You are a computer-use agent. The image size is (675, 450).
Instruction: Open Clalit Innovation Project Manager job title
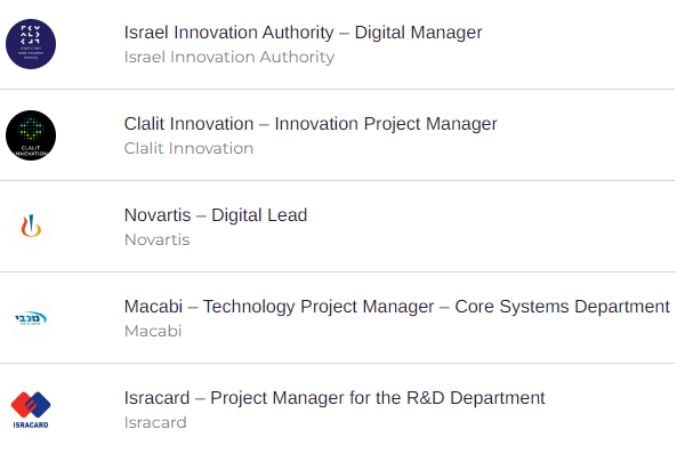(310, 124)
